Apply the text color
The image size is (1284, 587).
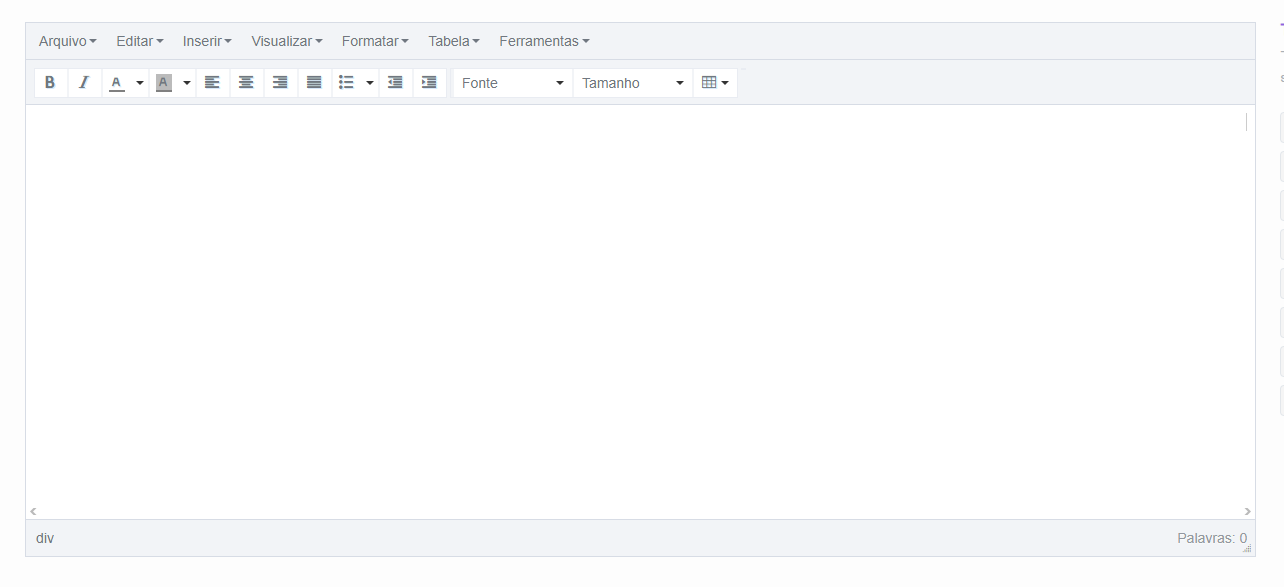point(116,83)
